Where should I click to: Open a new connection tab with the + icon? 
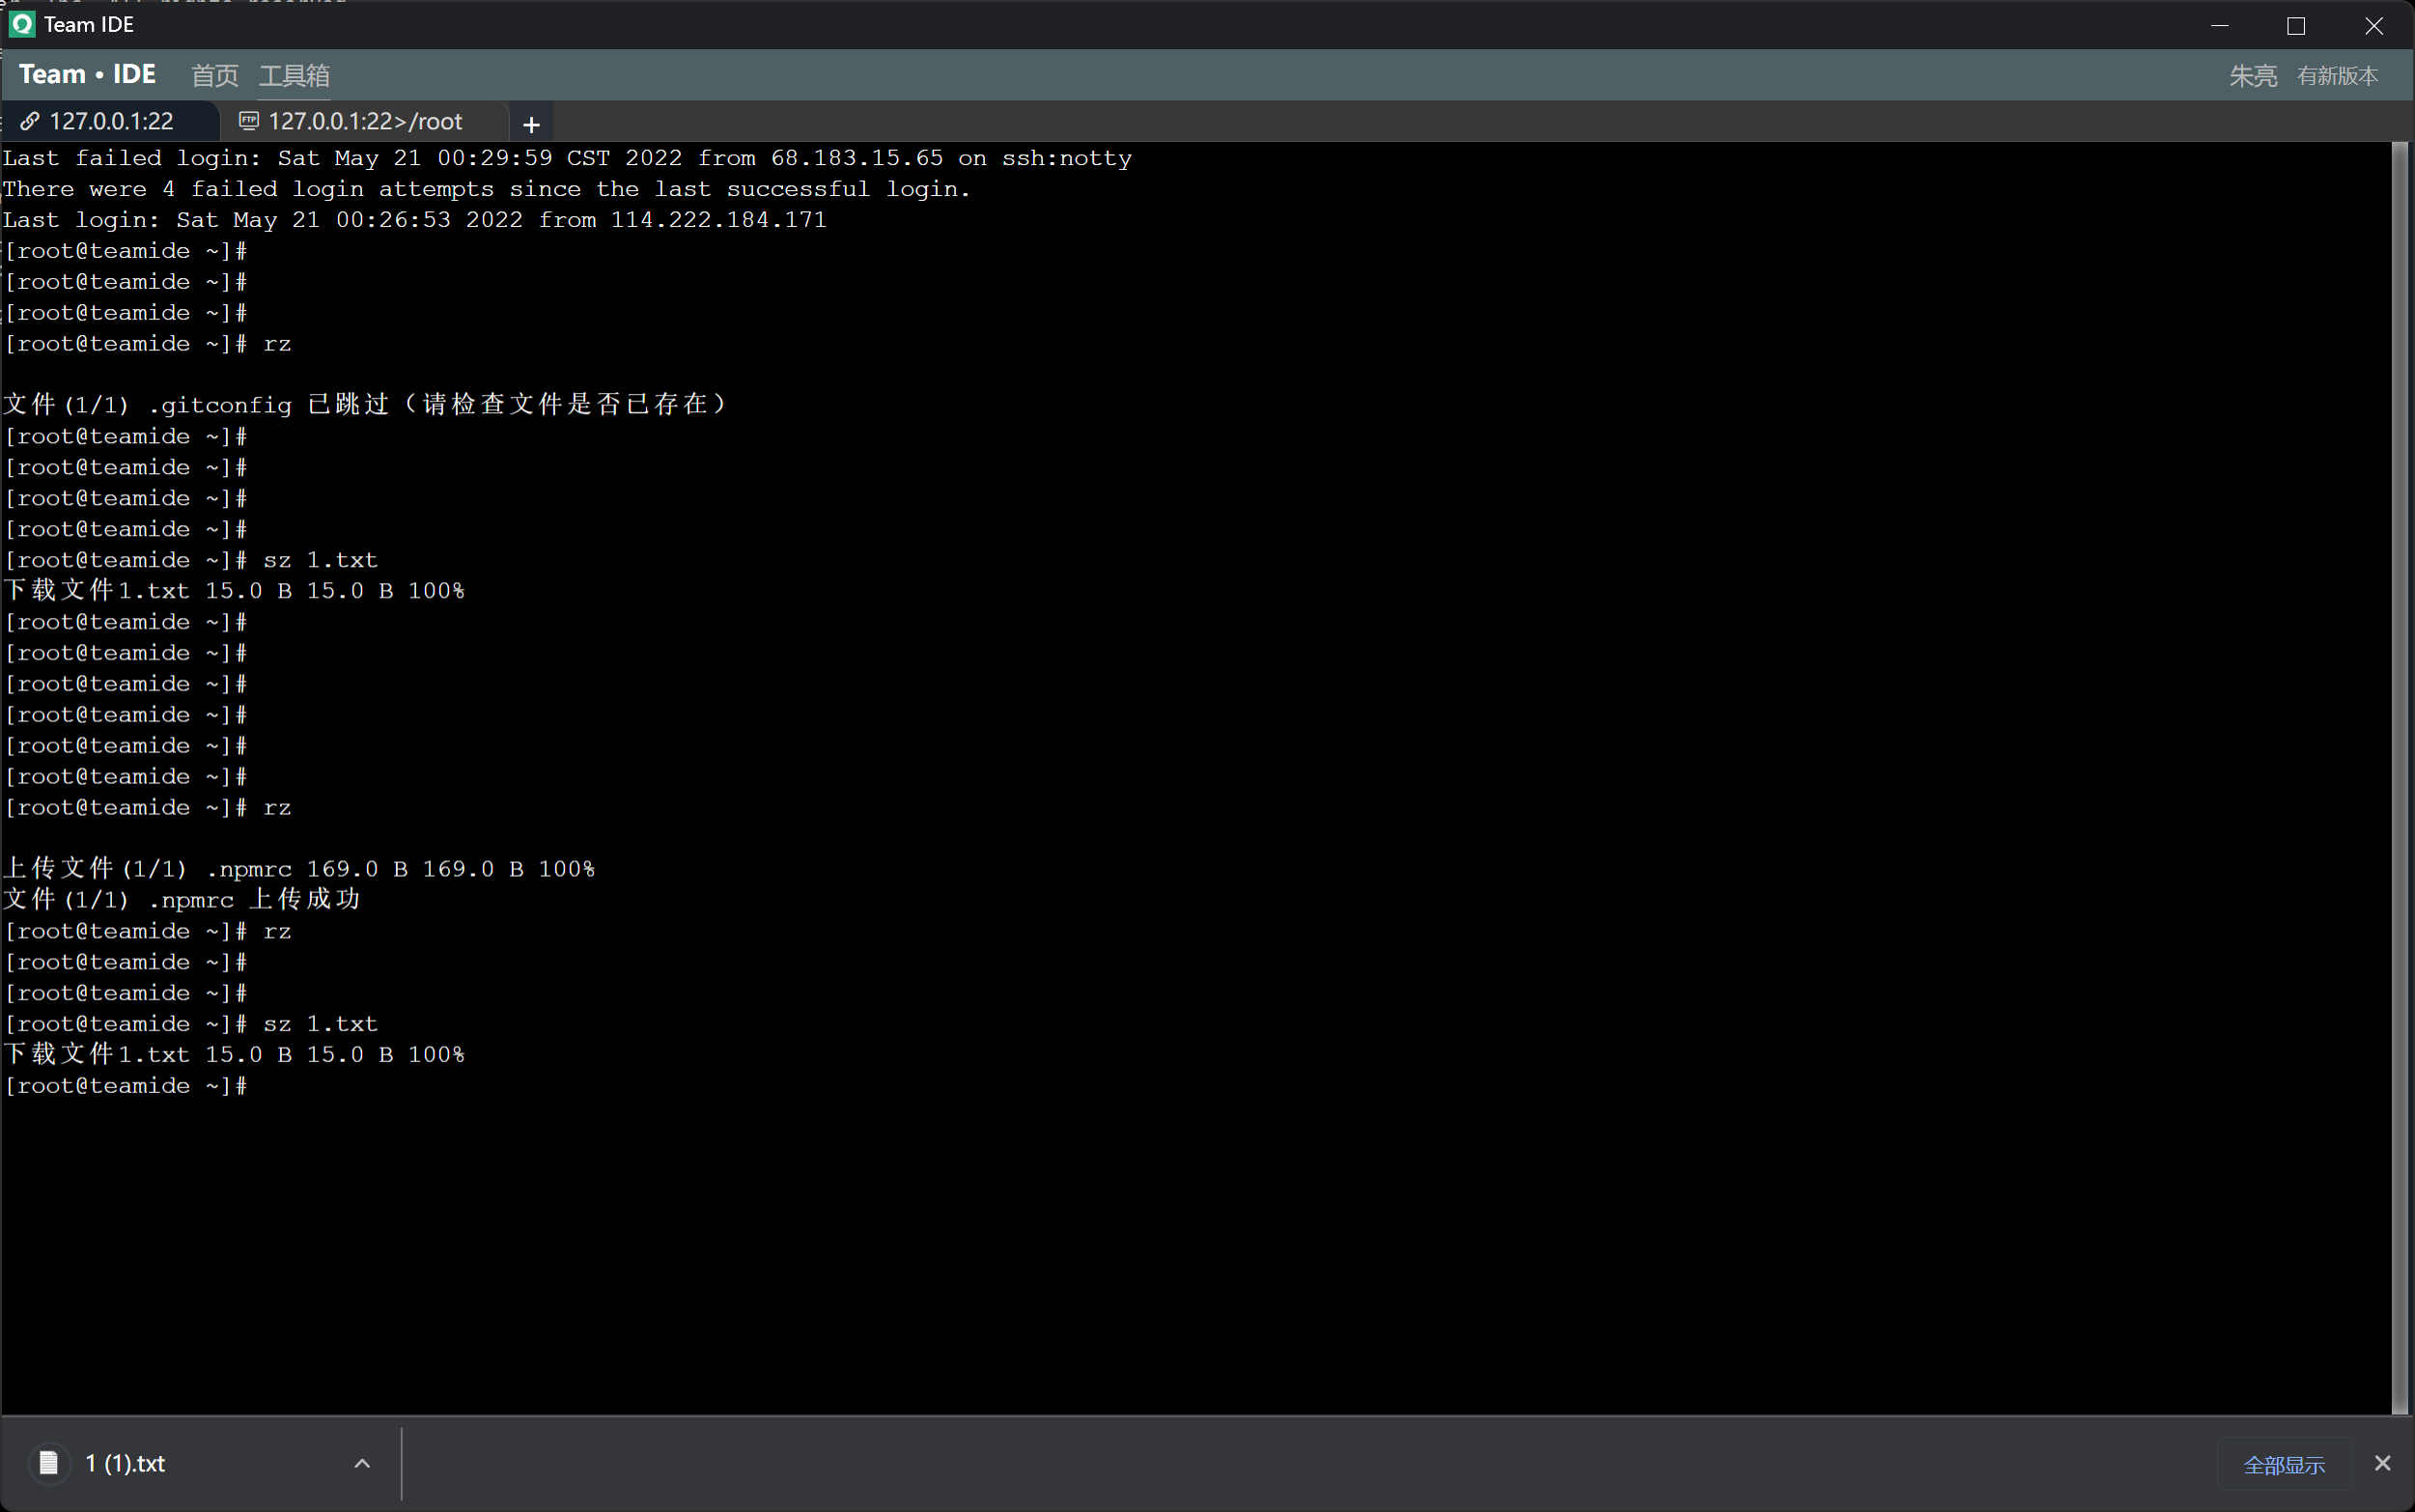pyautogui.click(x=531, y=123)
